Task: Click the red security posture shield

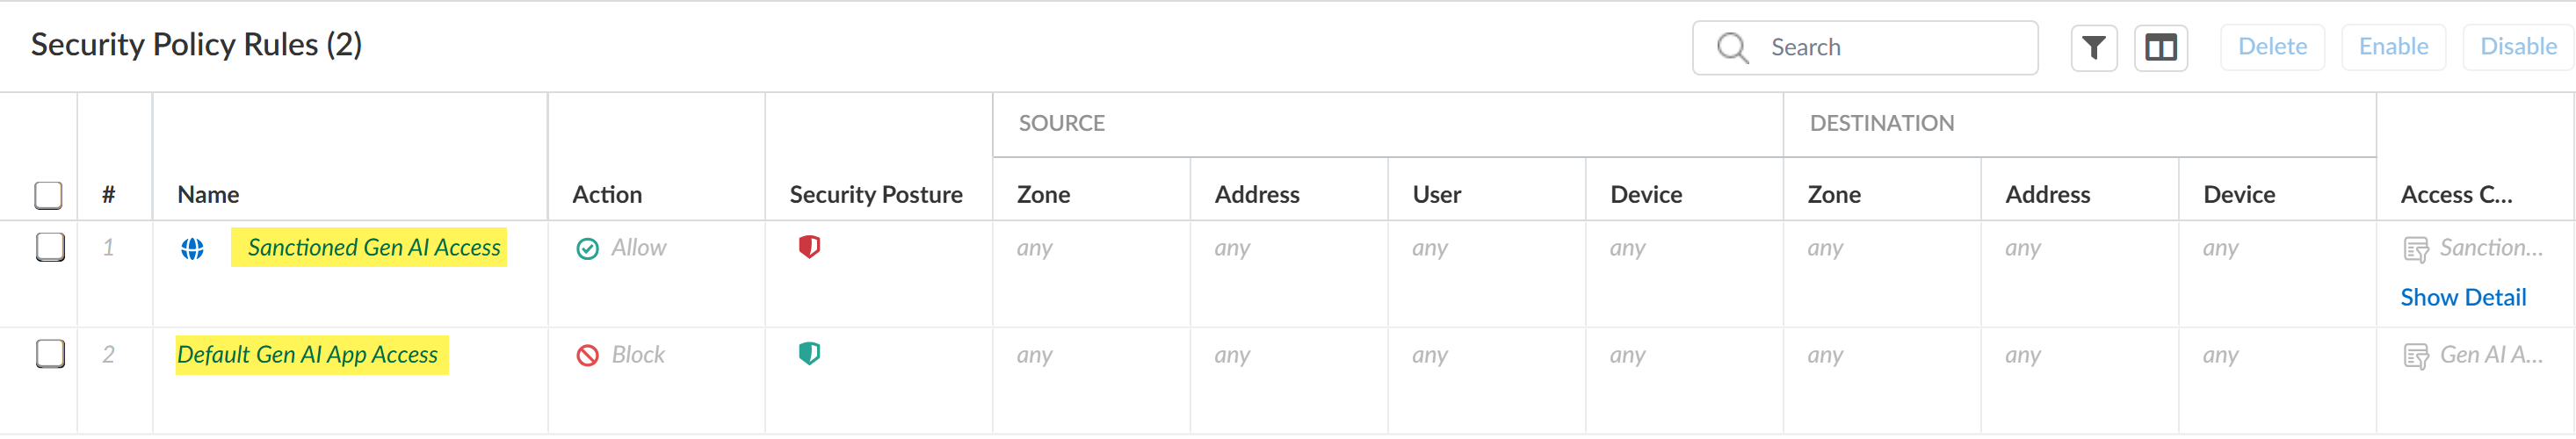Action: (x=809, y=247)
